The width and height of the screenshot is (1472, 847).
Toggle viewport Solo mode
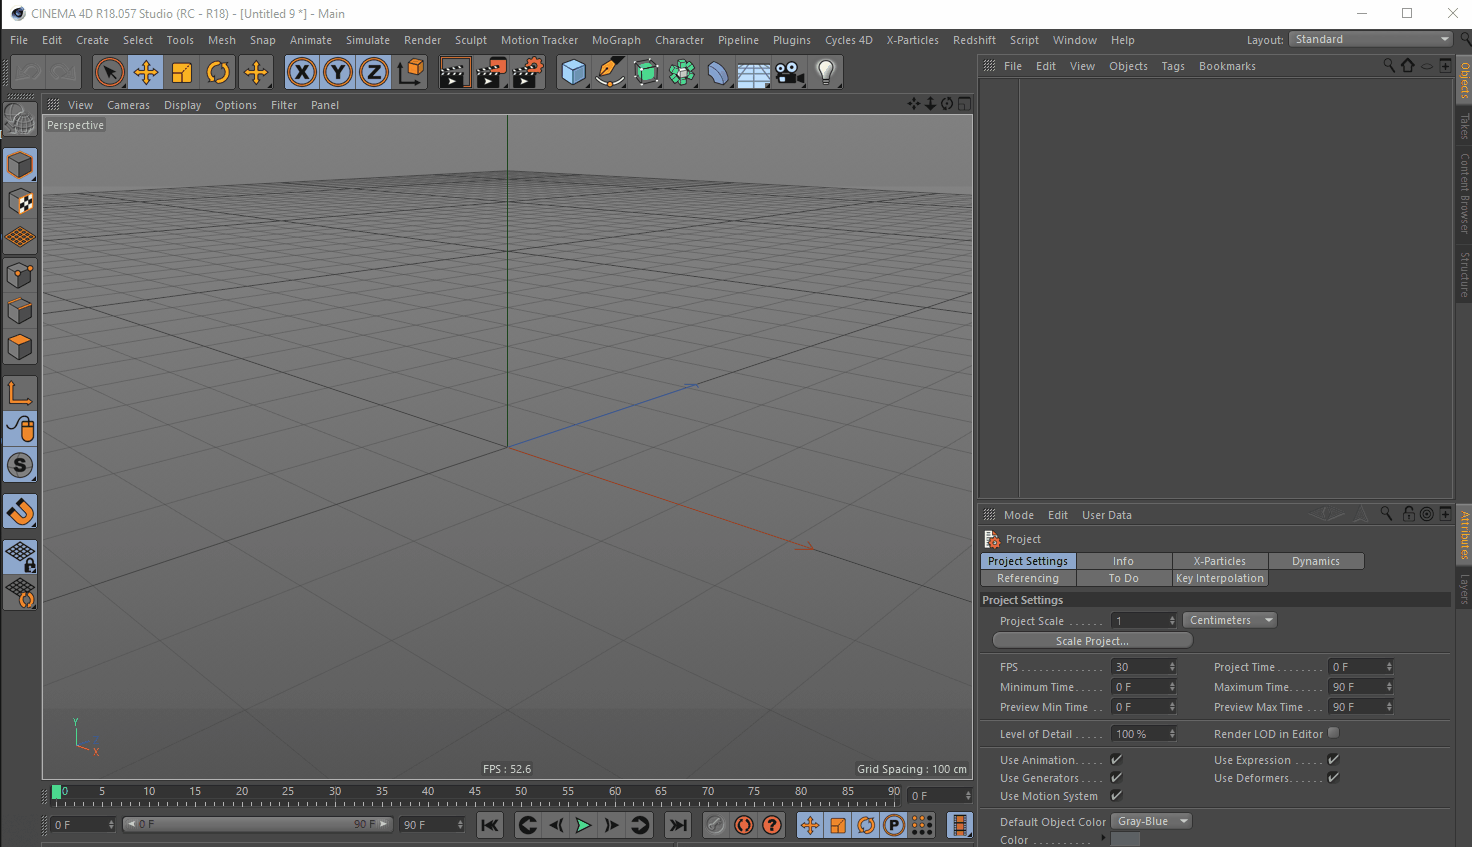(20, 465)
